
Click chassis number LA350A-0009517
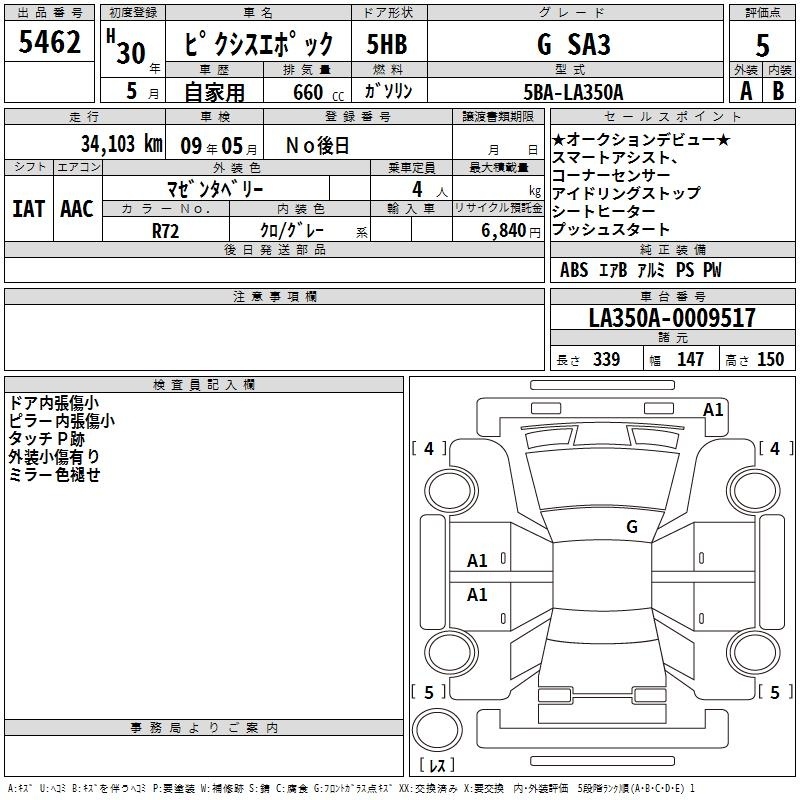pos(672,319)
